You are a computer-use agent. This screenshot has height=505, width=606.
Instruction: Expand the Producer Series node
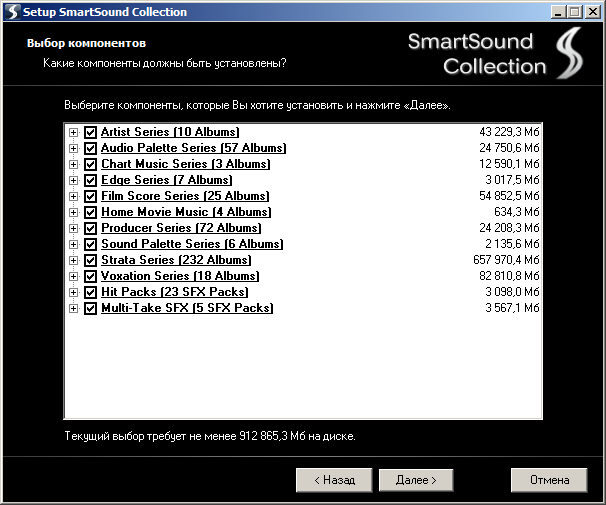pyautogui.click(x=73, y=229)
